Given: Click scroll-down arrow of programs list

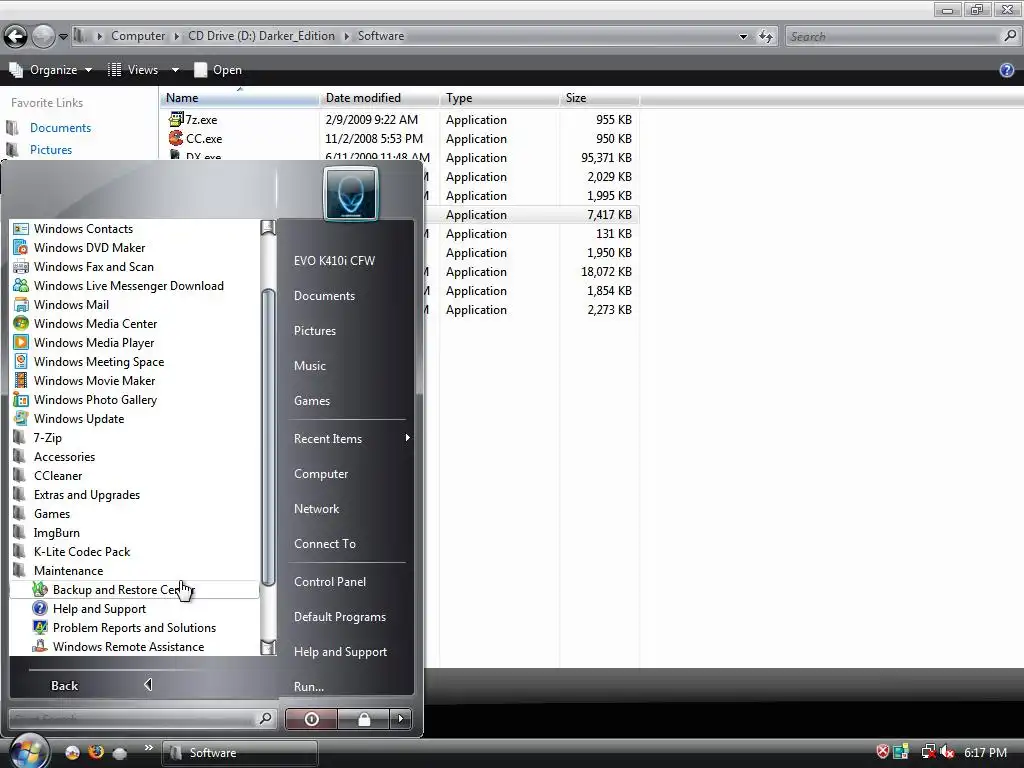Looking at the screenshot, I should 268,647.
